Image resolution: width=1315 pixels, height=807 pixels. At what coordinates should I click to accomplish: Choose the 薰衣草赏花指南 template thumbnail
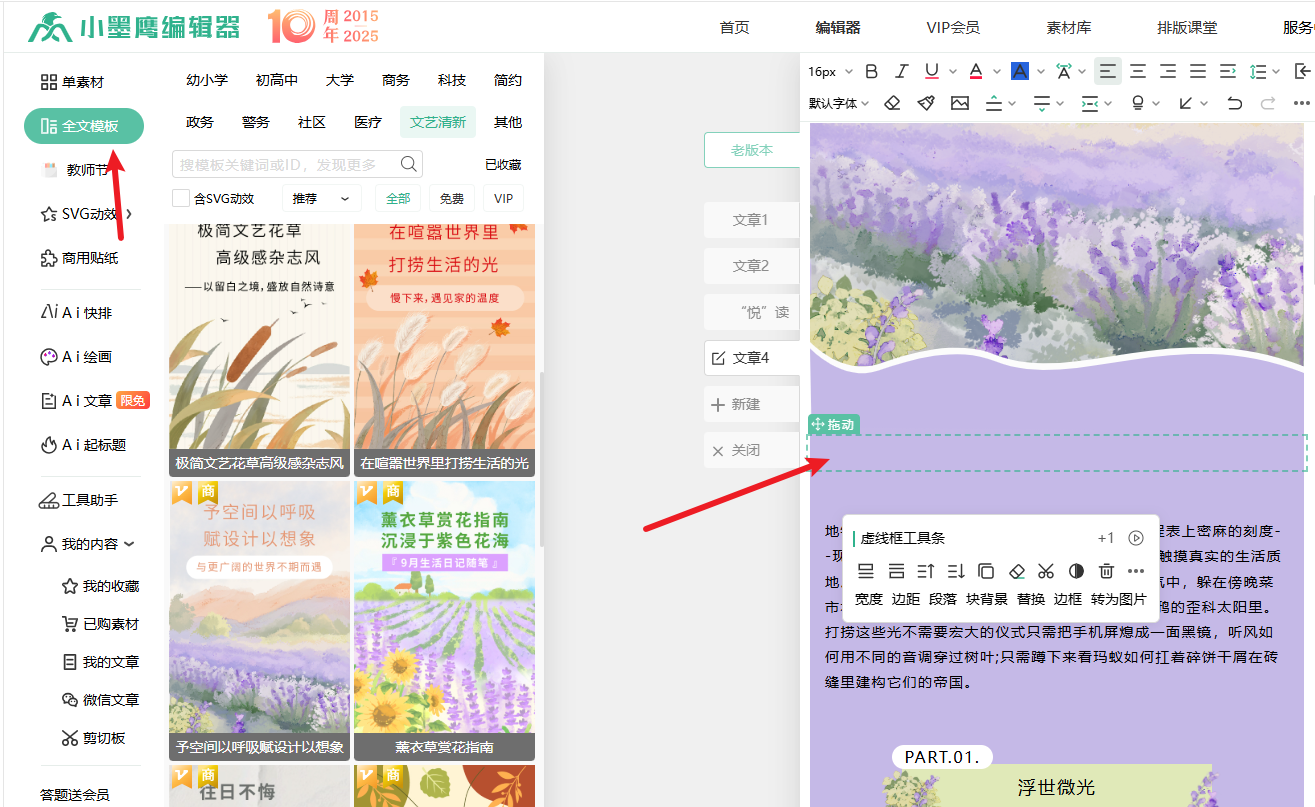pos(444,620)
